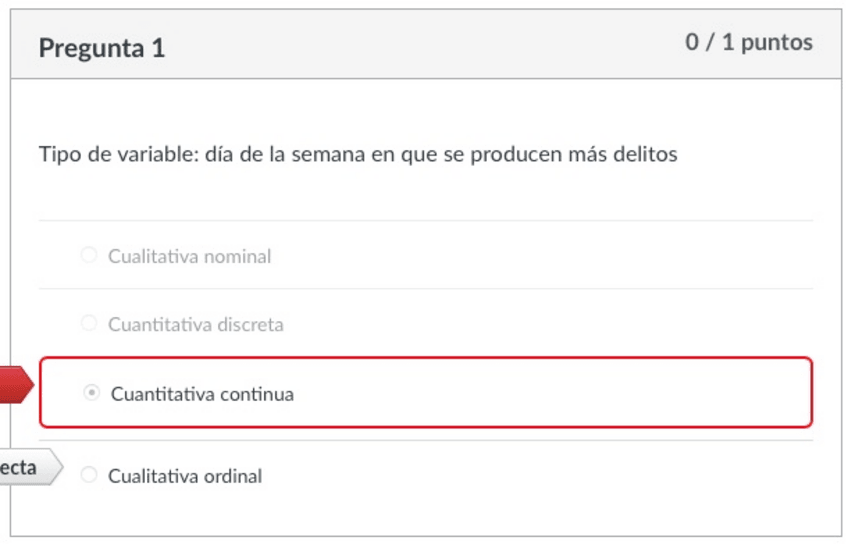Choose the "Cuantitativa discreta" radio button
Viewport: 848px width, 544px height.
88,324
